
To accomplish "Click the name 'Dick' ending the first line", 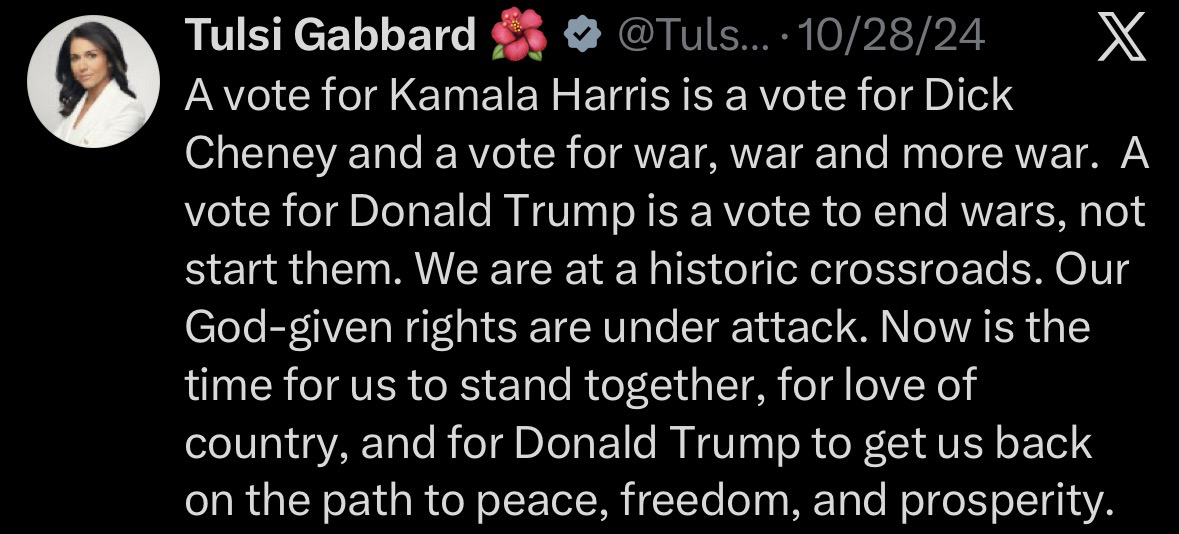I will point(970,95).
